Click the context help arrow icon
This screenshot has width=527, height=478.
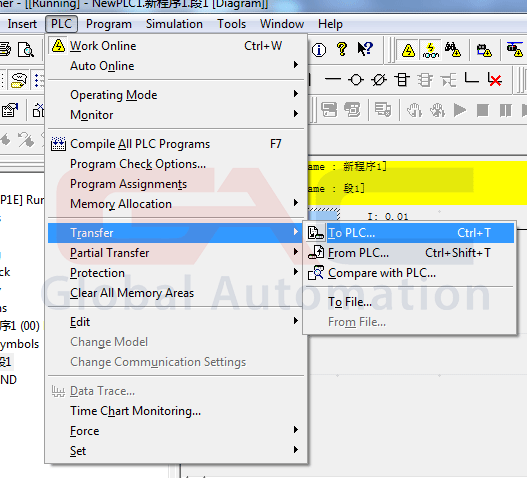tap(365, 49)
